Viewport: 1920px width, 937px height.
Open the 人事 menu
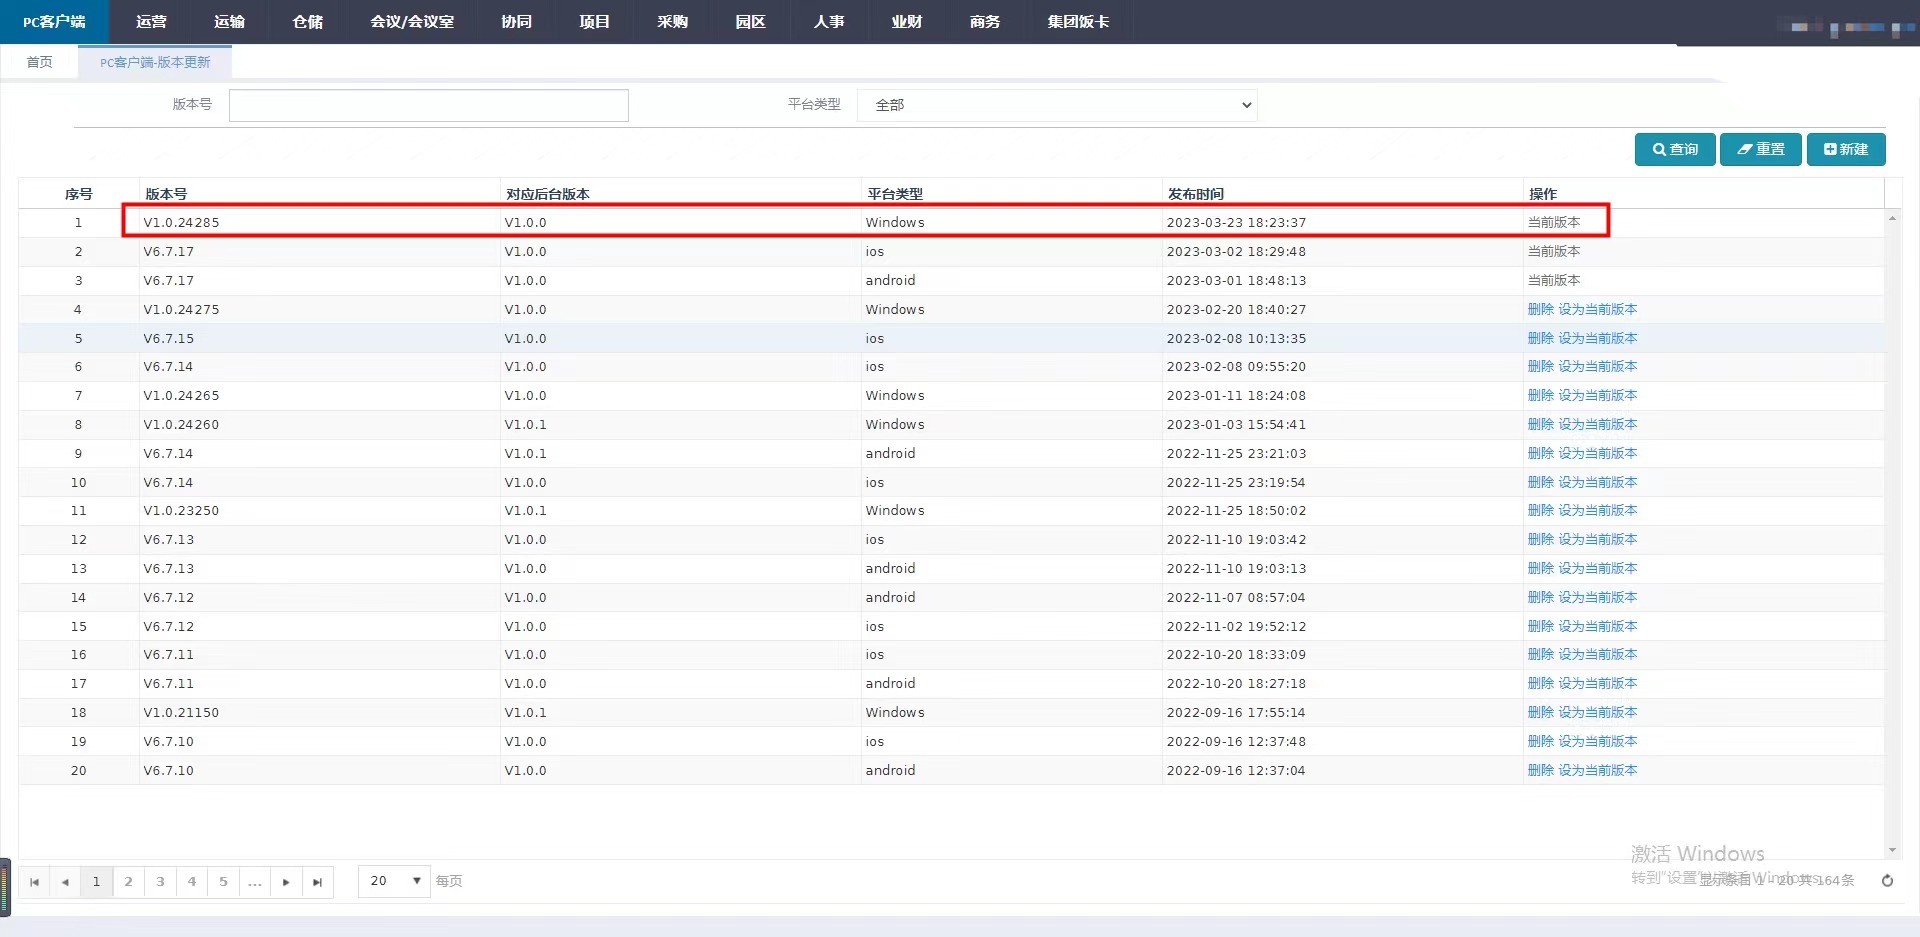click(x=828, y=21)
